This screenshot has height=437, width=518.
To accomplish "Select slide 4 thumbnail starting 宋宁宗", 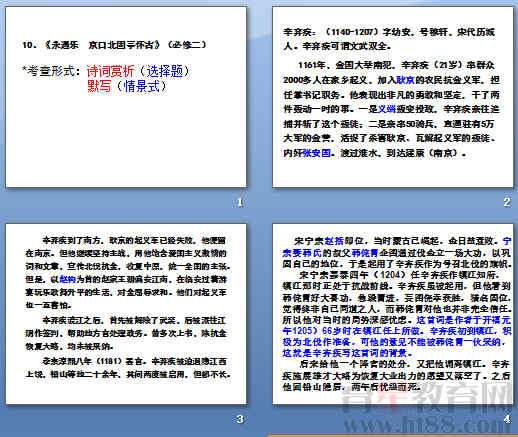I will [393, 314].
